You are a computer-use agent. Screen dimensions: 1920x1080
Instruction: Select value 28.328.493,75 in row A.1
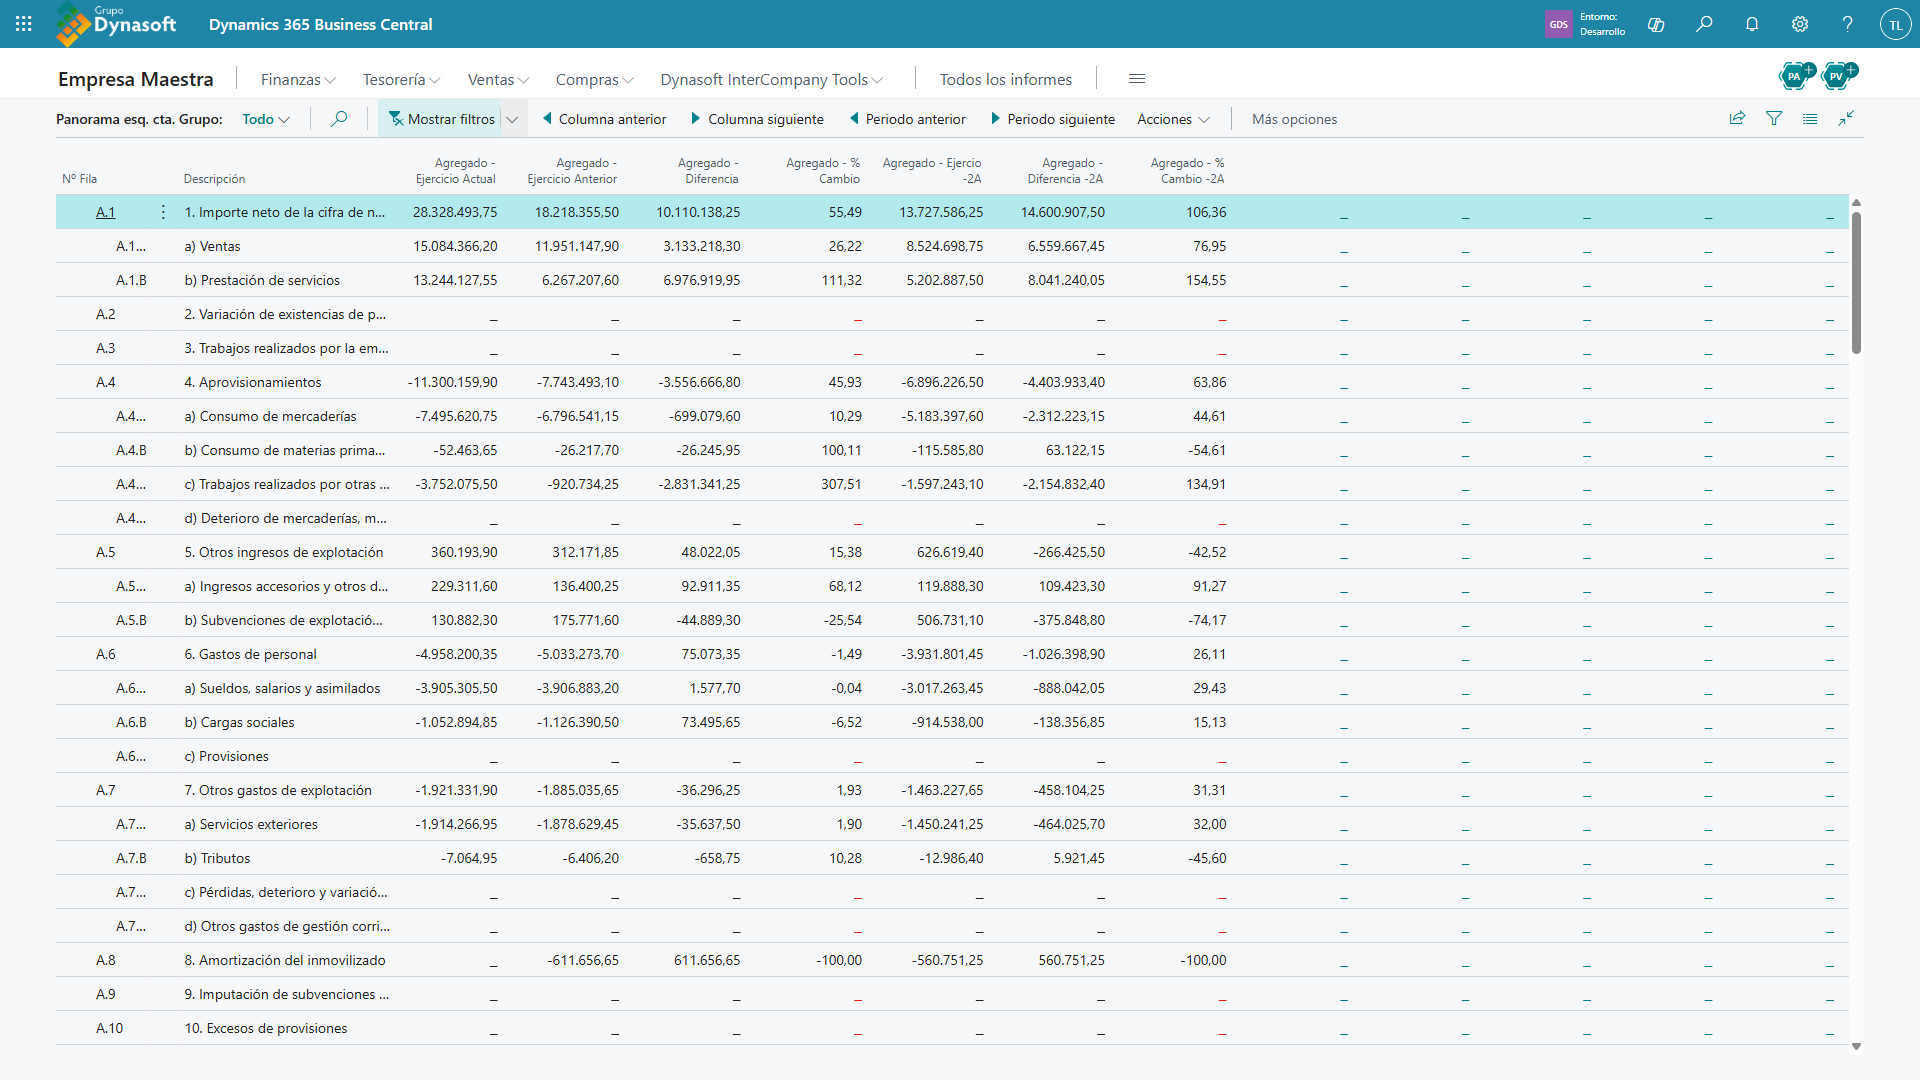click(455, 212)
